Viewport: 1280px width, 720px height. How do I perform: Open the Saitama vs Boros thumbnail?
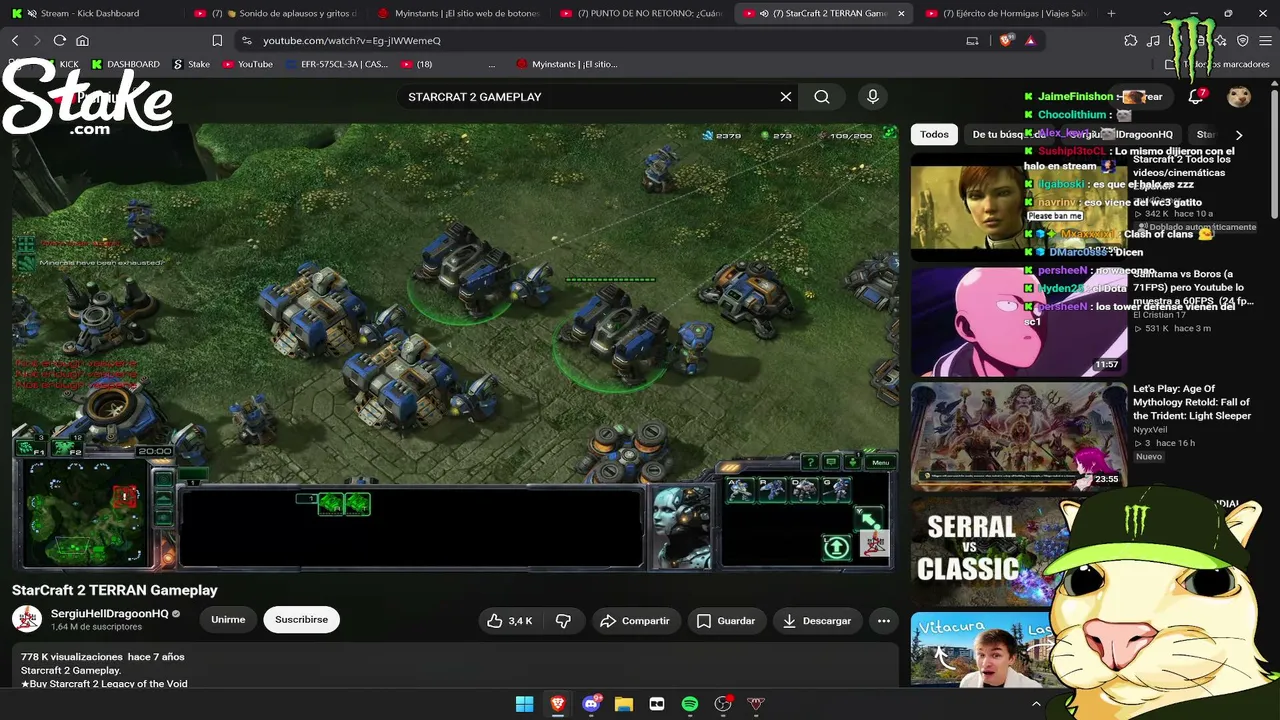1018,321
